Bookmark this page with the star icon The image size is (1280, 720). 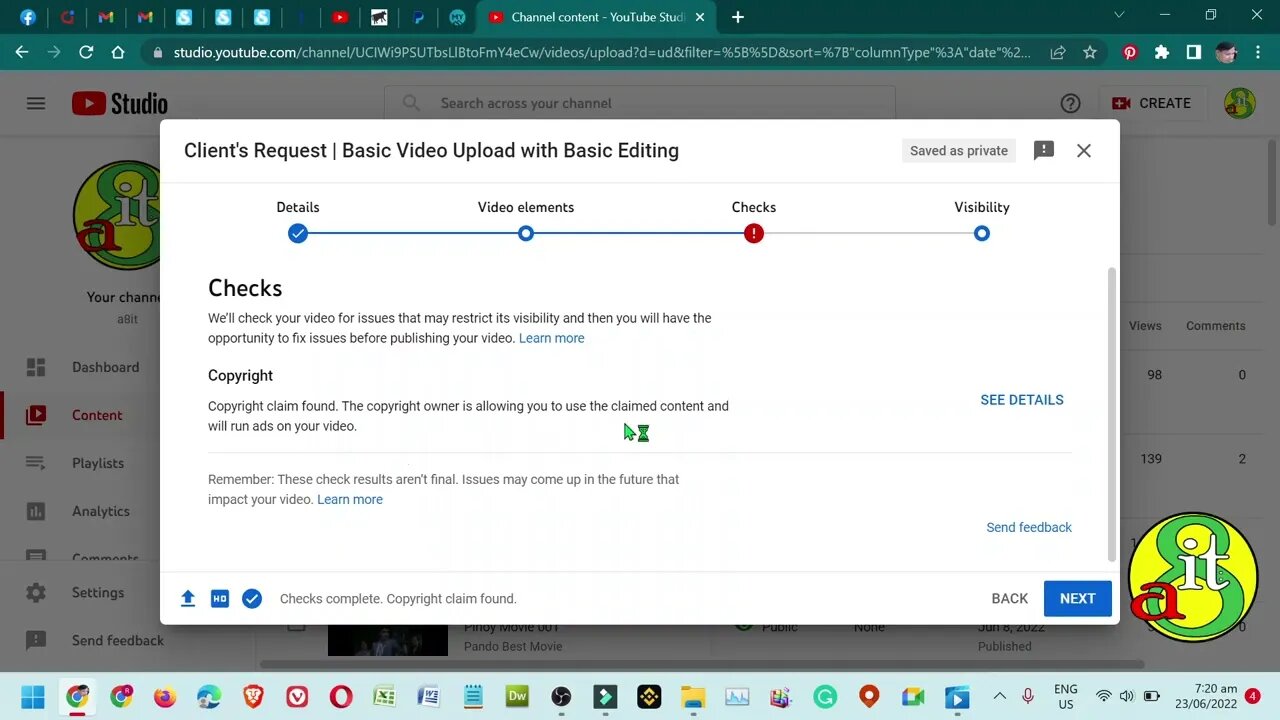tap(1090, 52)
